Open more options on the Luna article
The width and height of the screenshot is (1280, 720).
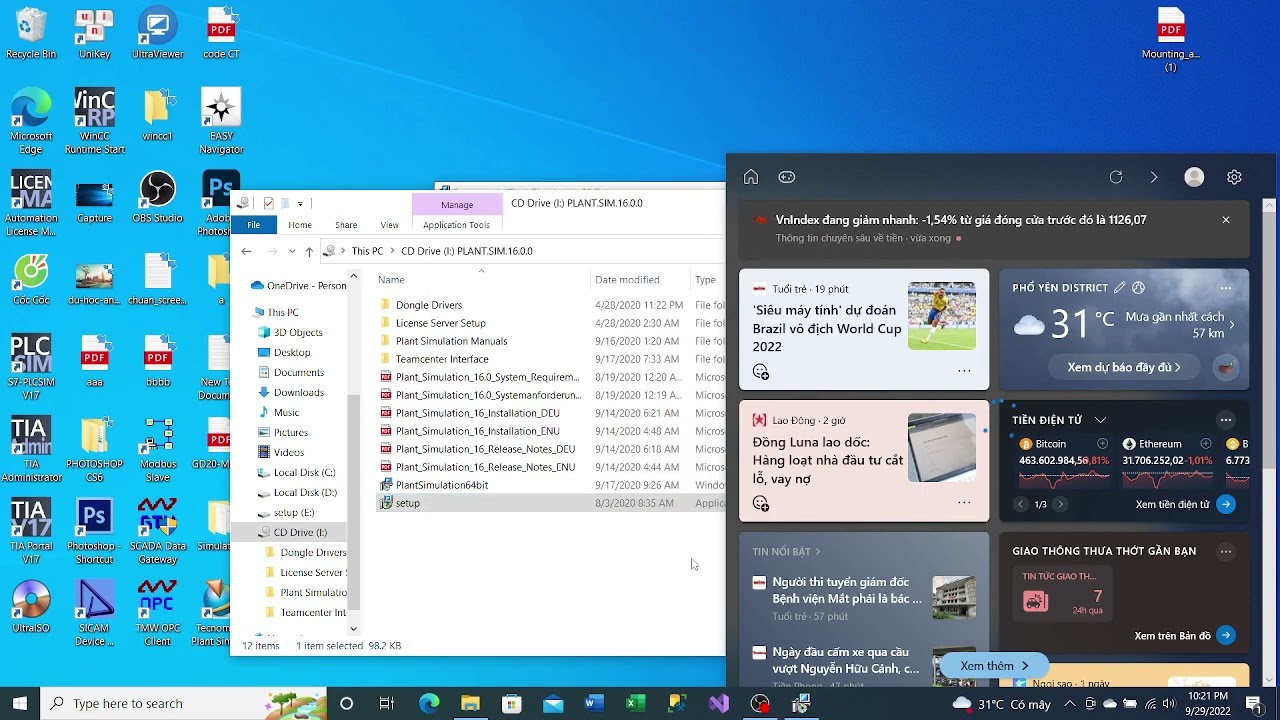pos(964,503)
